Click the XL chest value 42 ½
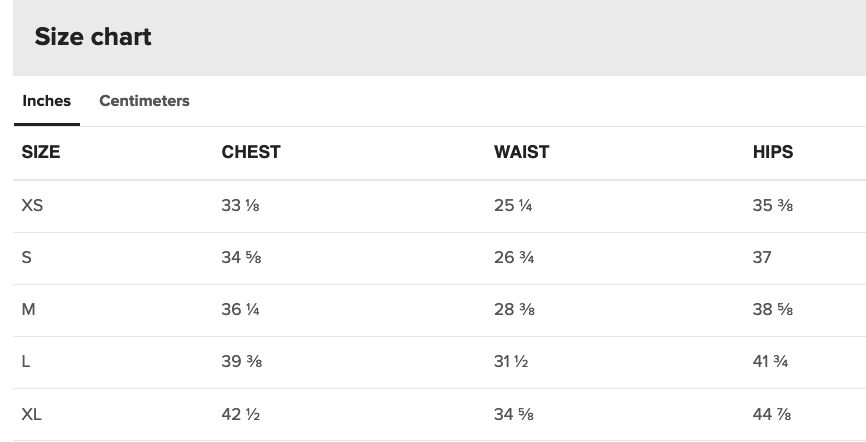This screenshot has height=442, width=866. (241, 414)
